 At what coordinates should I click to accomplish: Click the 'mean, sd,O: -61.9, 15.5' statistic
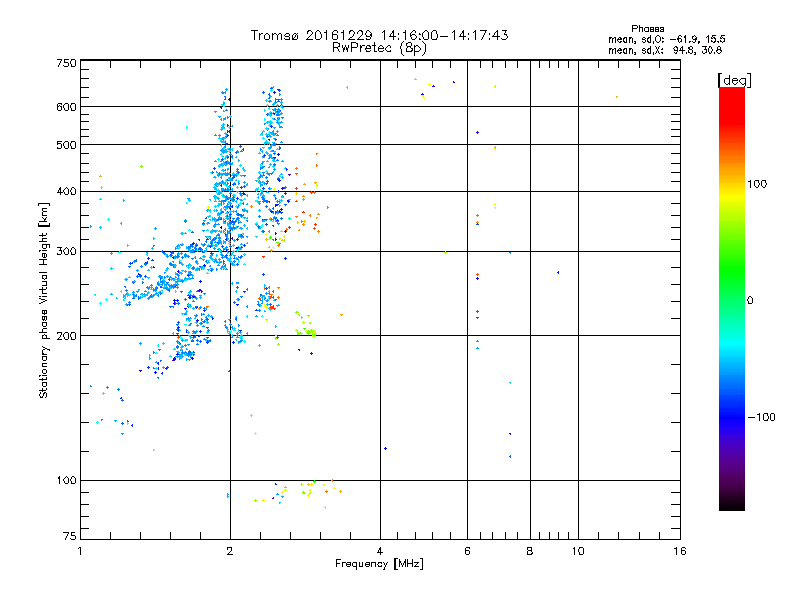click(x=666, y=39)
